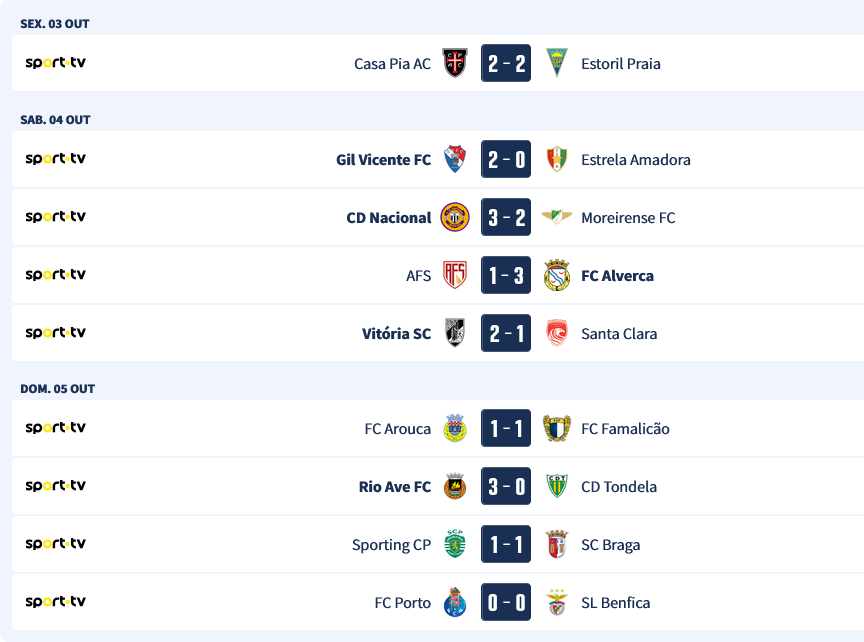Click Sport TV logo on Casa Pia match
The width and height of the screenshot is (864, 642).
pyautogui.click(x=55, y=63)
